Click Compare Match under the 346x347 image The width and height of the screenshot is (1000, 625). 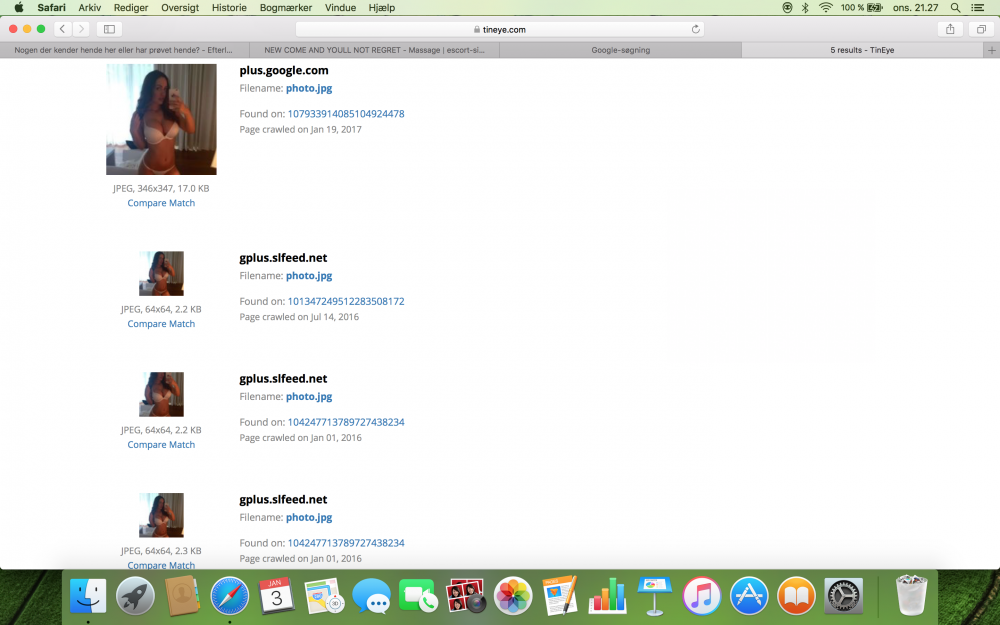point(161,203)
